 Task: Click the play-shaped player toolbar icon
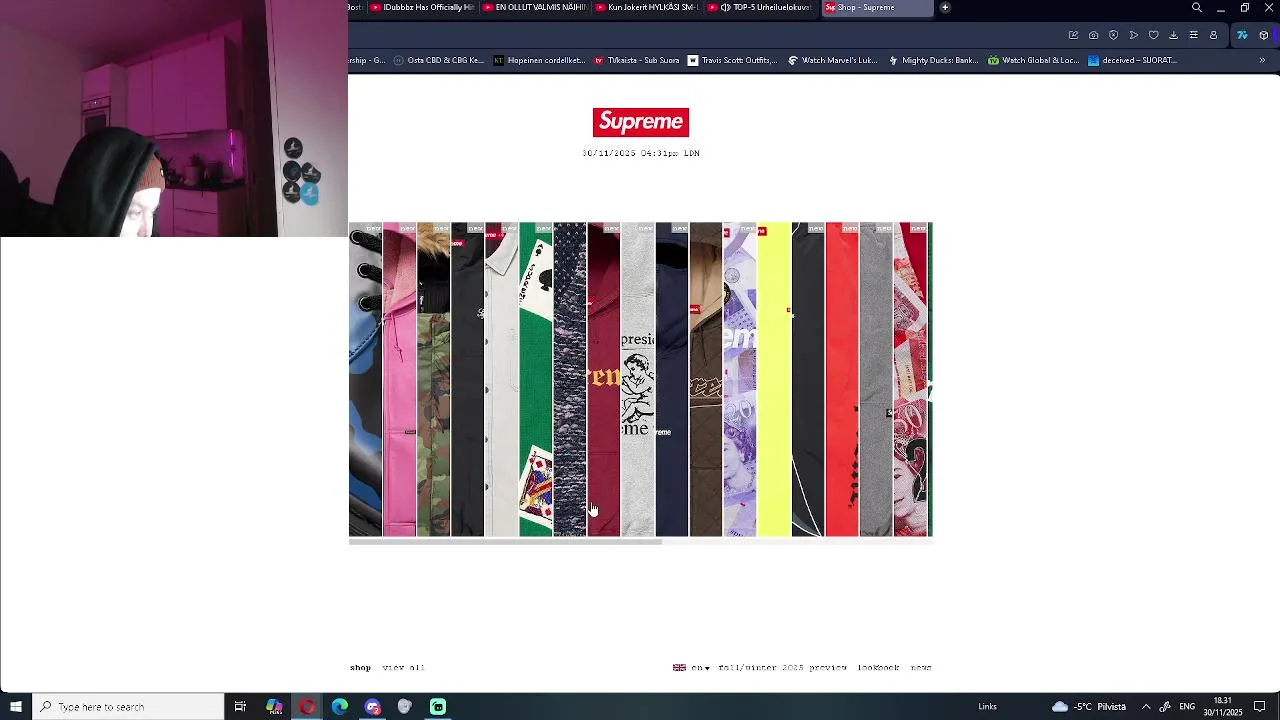click(1133, 35)
